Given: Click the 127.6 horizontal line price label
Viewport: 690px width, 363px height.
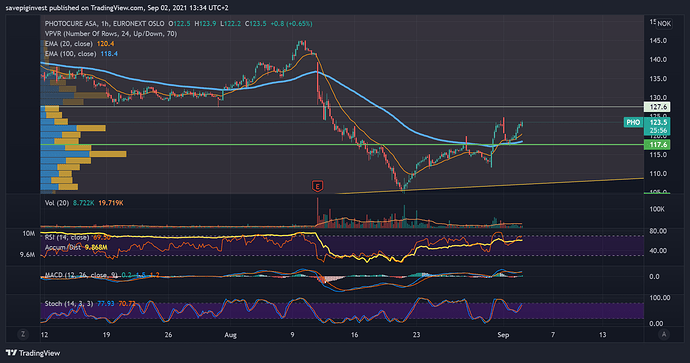Looking at the screenshot, I should click(657, 107).
